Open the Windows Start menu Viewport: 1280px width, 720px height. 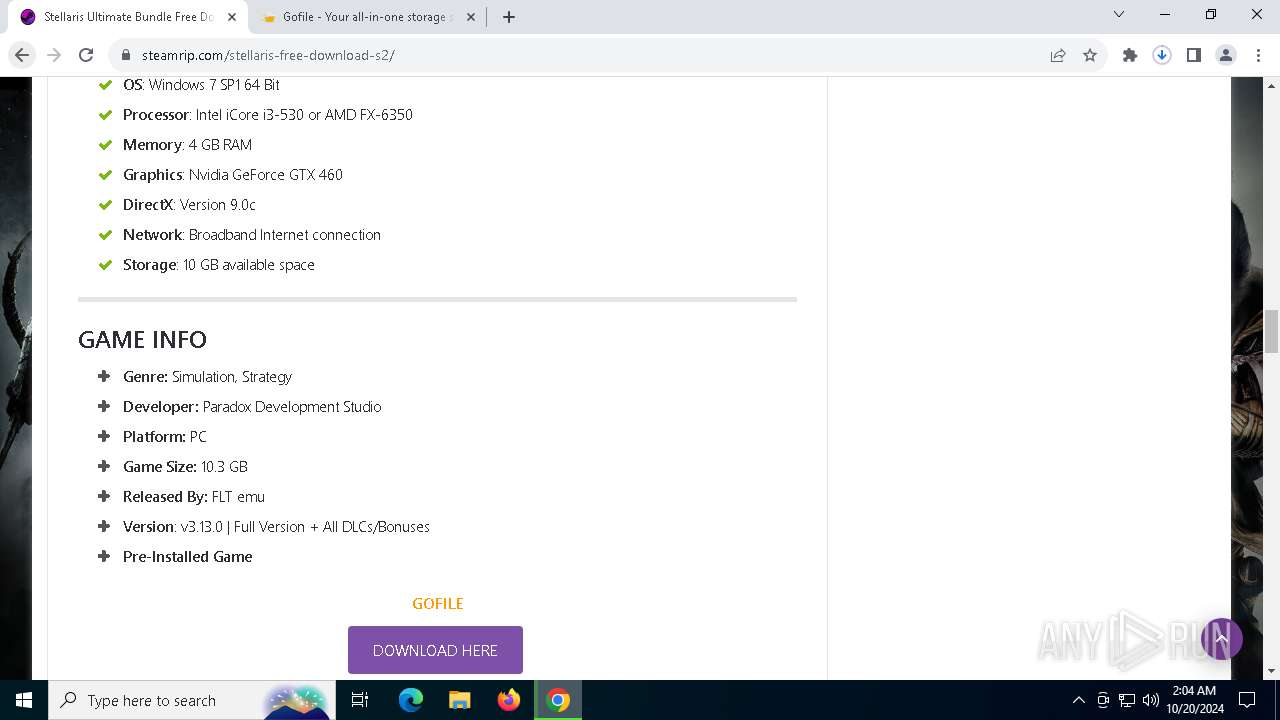[x=24, y=700]
